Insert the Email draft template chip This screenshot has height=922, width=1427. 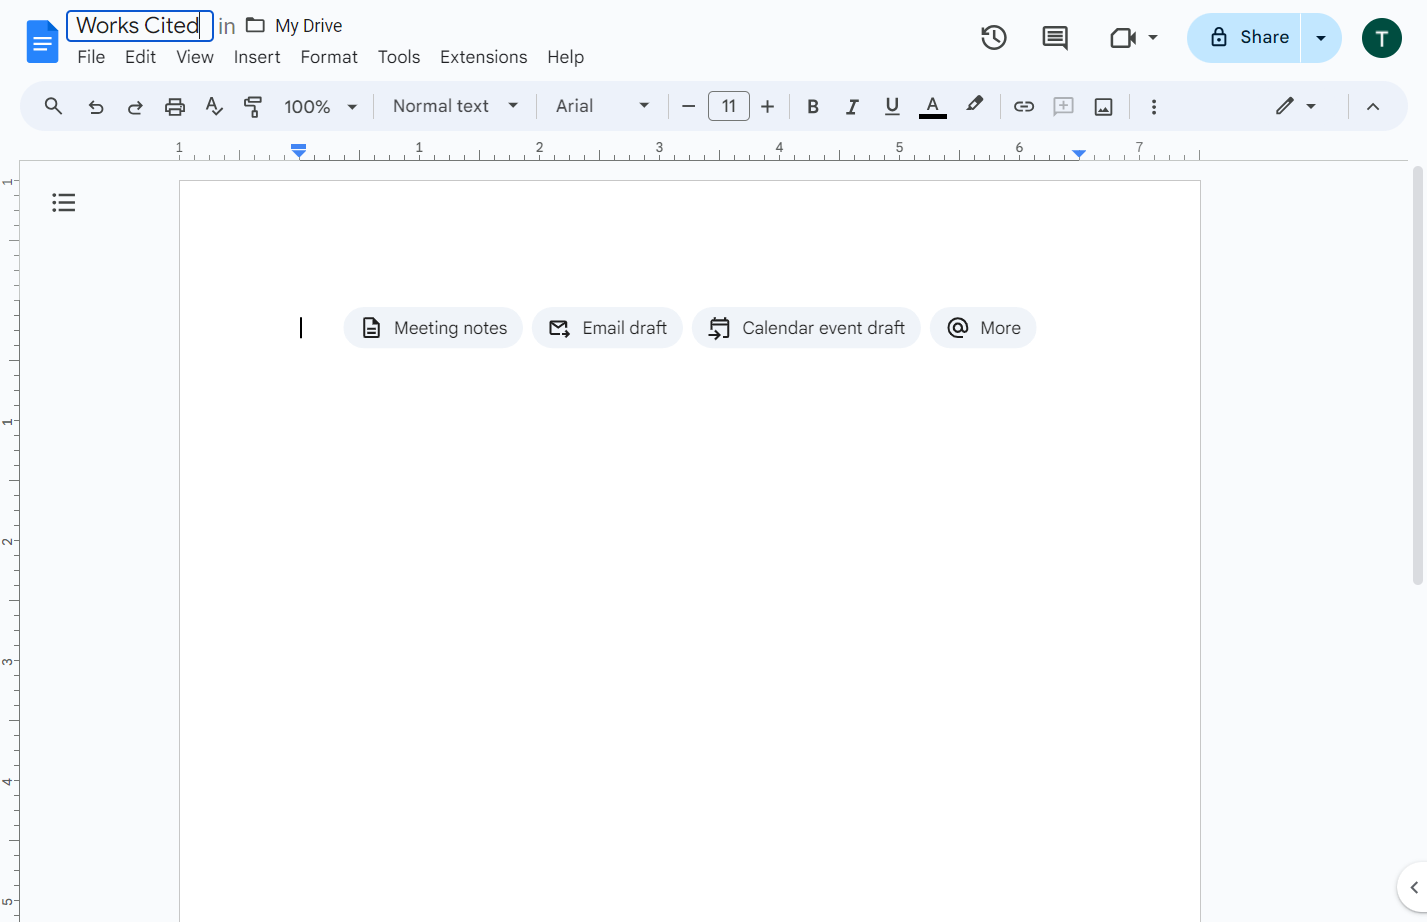[x=607, y=328]
